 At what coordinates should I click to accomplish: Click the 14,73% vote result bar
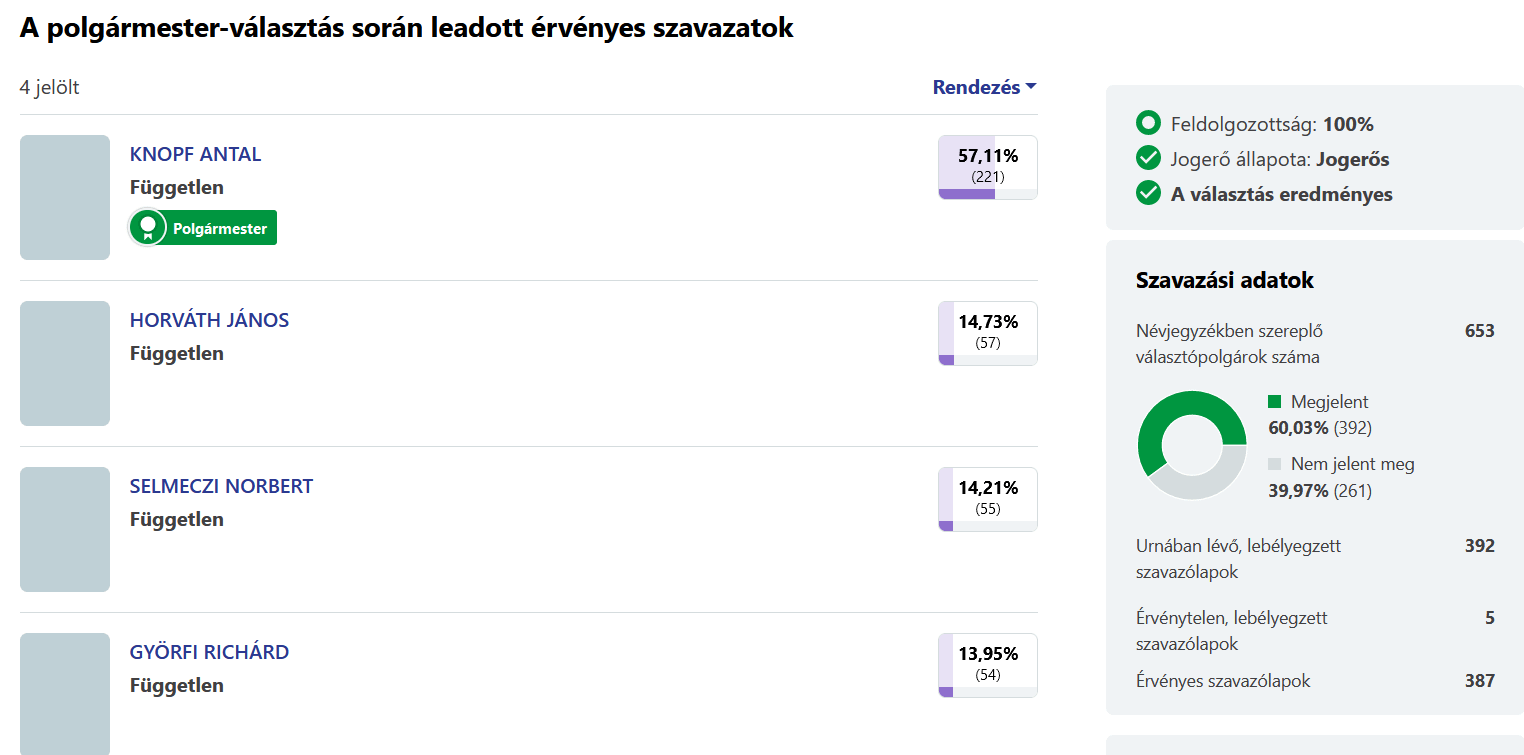(x=987, y=333)
